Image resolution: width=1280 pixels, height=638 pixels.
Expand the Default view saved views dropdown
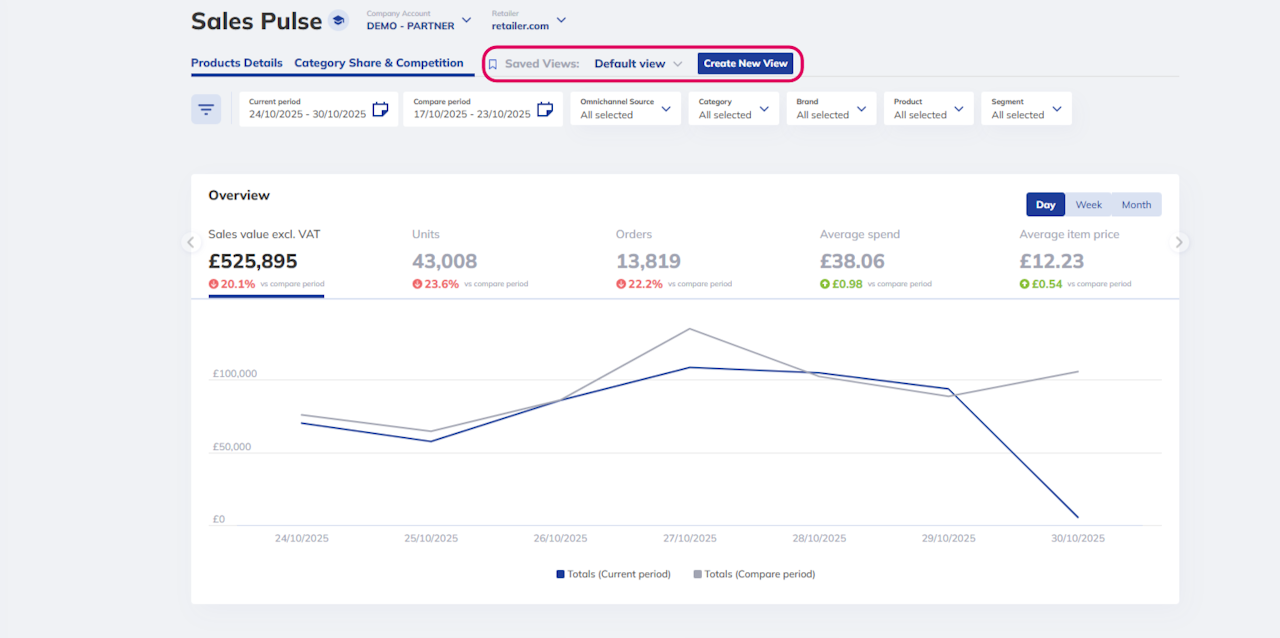pyautogui.click(x=638, y=64)
